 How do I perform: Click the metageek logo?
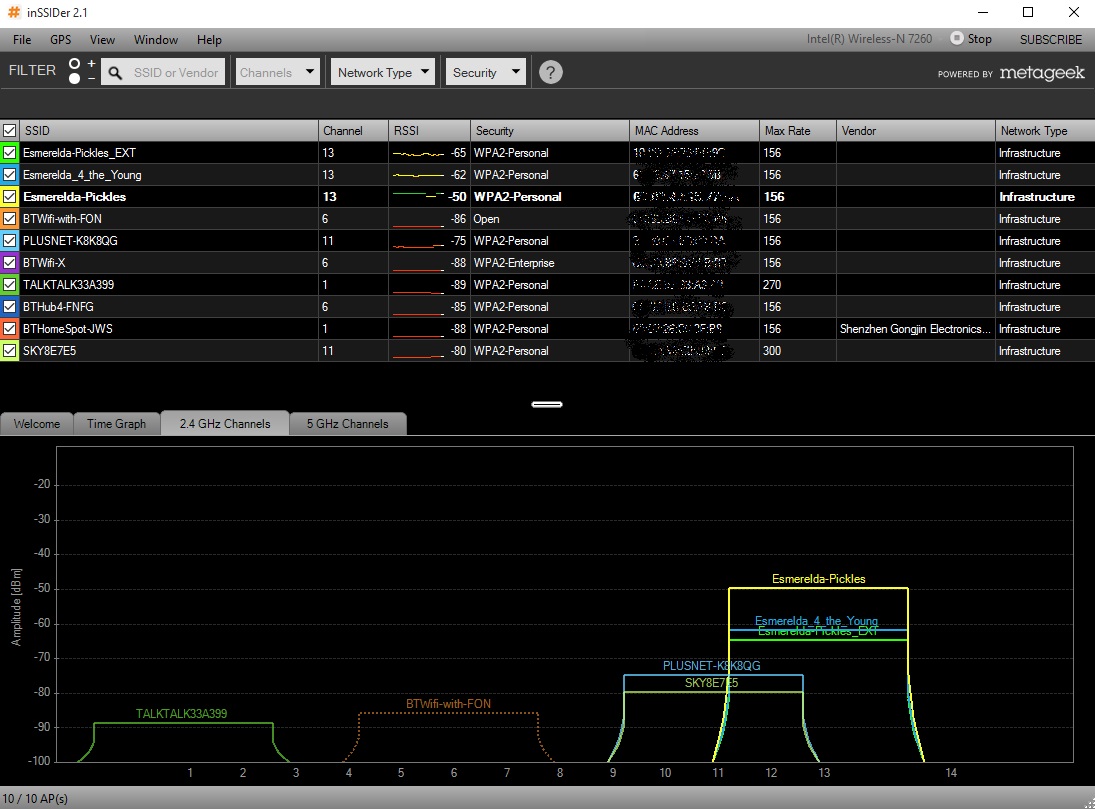coord(1010,73)
